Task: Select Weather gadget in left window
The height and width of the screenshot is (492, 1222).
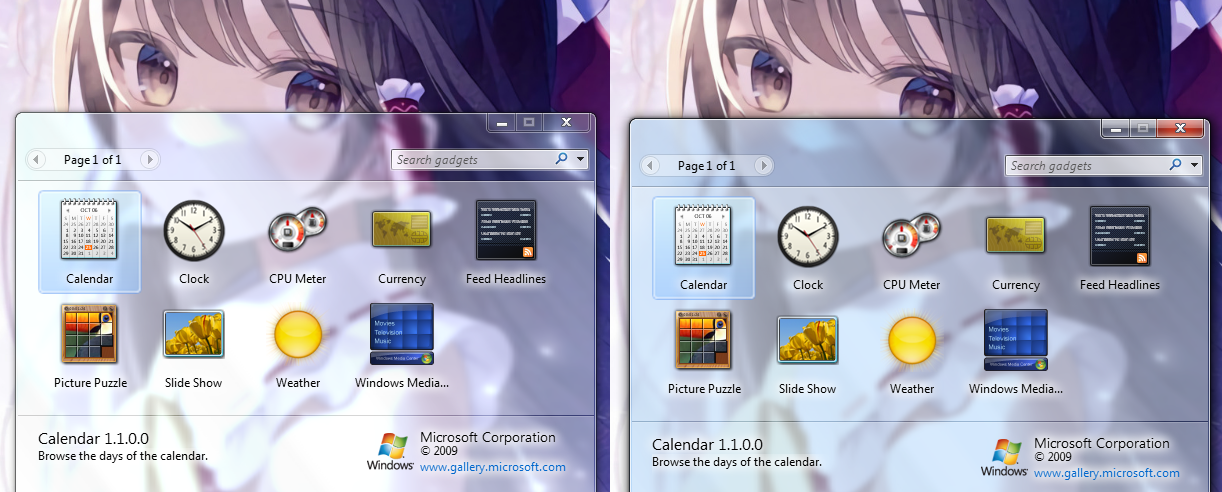Action: (298, 346)
